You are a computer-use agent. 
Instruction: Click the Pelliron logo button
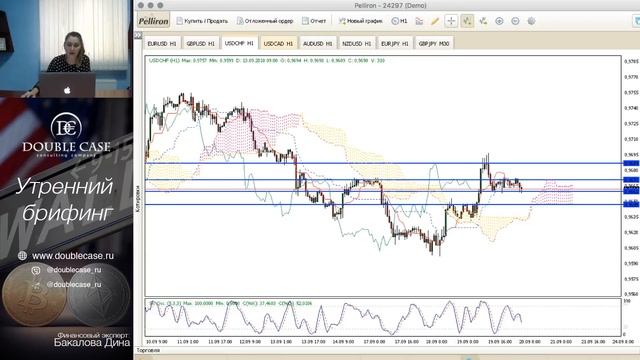click(153, 21)
